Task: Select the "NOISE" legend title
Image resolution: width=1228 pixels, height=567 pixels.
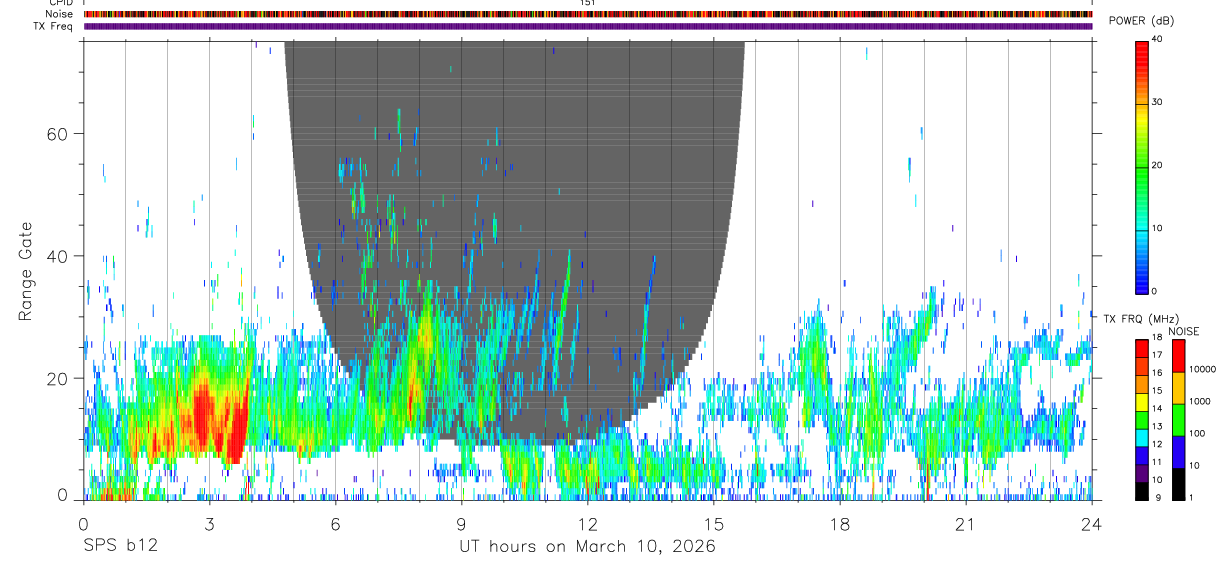Action: [x=1182, y=331]
